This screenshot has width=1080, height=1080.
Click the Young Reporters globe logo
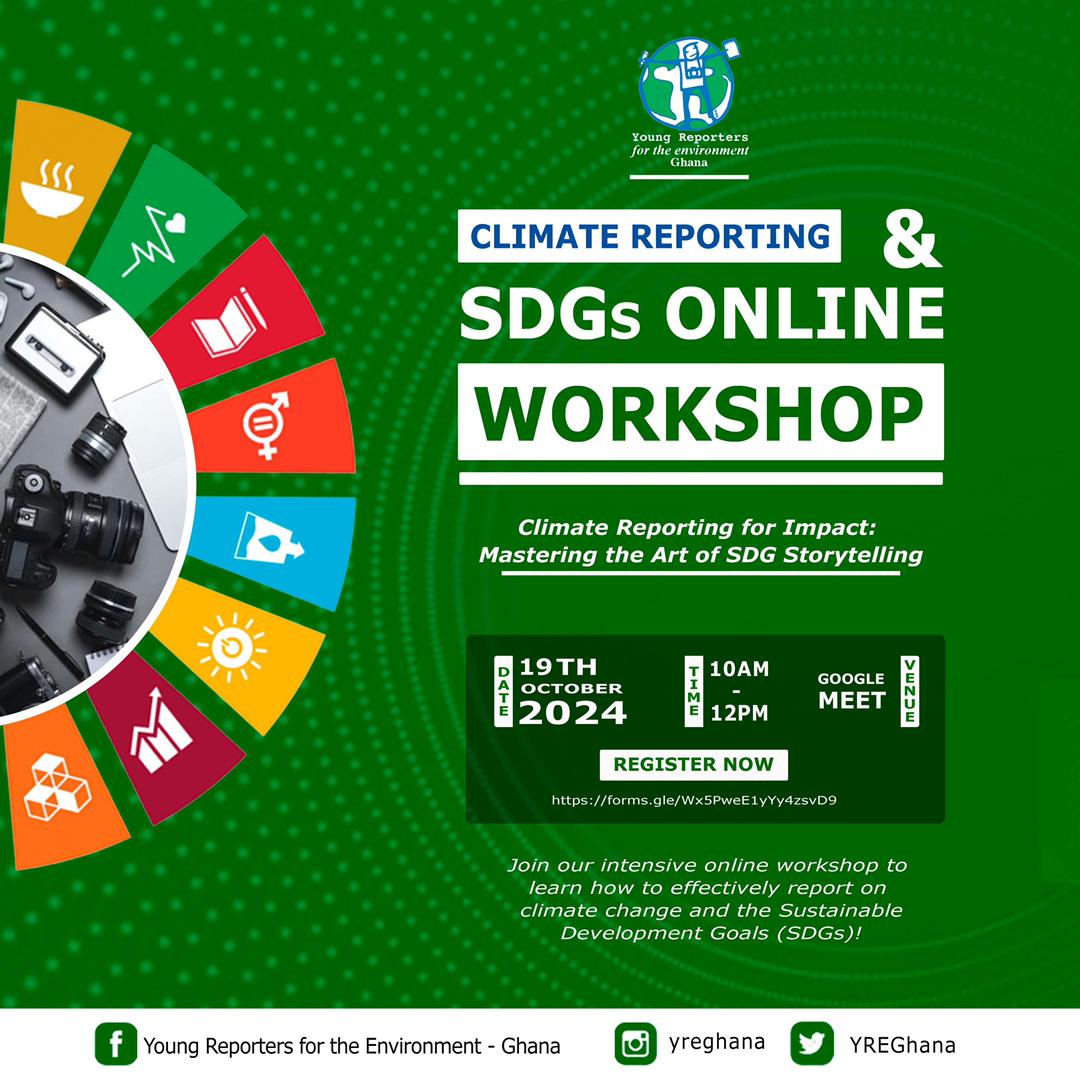[684, 82]
